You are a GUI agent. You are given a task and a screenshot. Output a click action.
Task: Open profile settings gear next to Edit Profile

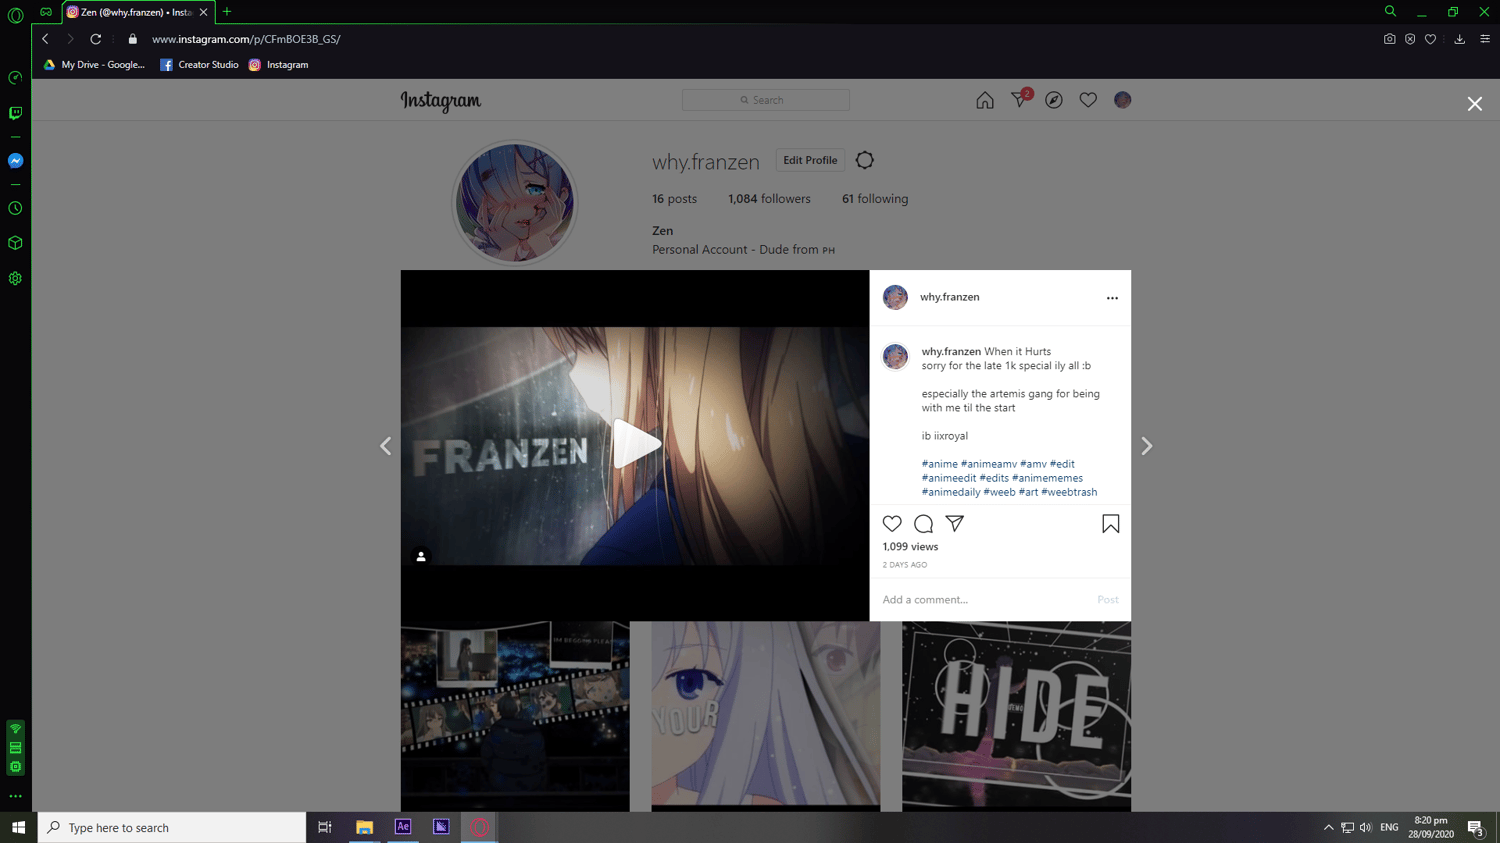click(865, 160)
